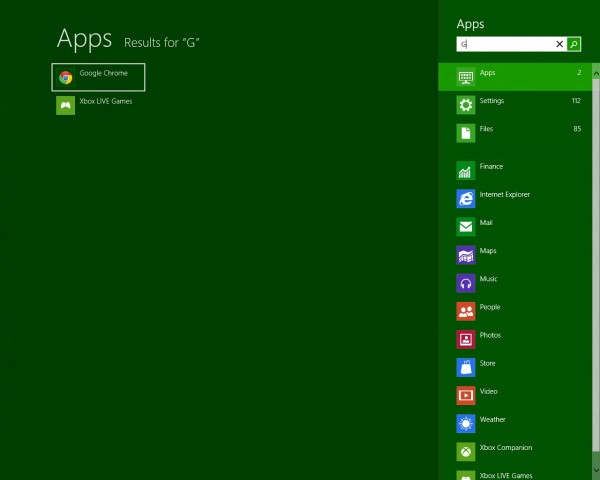Screen dimensions: 600x480
Task: Choose the Music headphones icon
Action: 466,283
